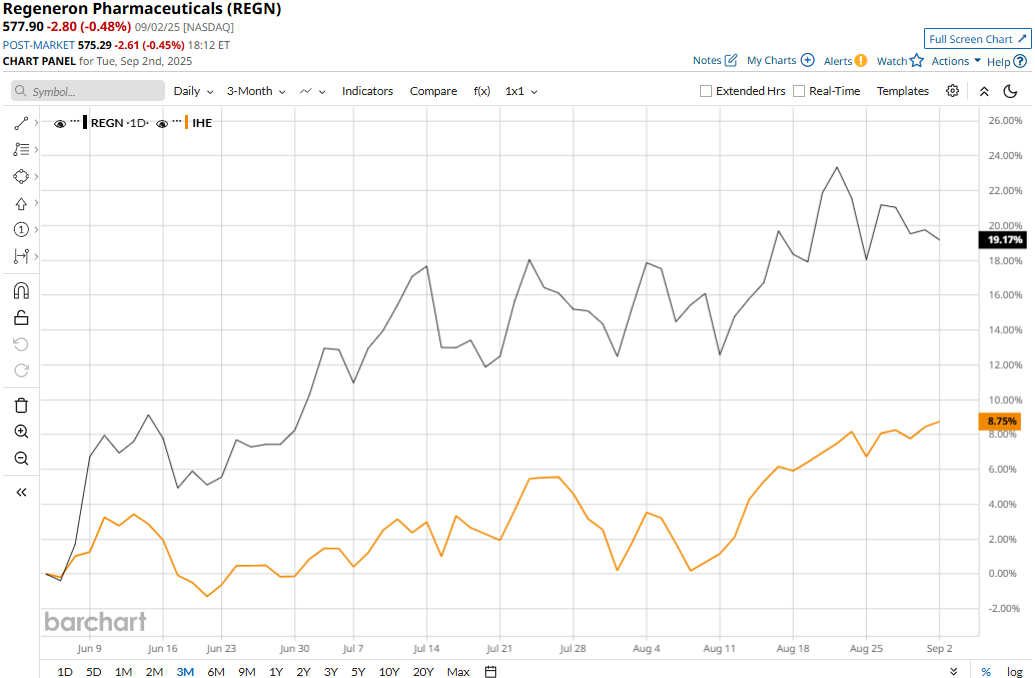The height and width of the screenshot is (678, 1035).
Task: Expand bottom panel double chevron down
Action: coord(953,671)
